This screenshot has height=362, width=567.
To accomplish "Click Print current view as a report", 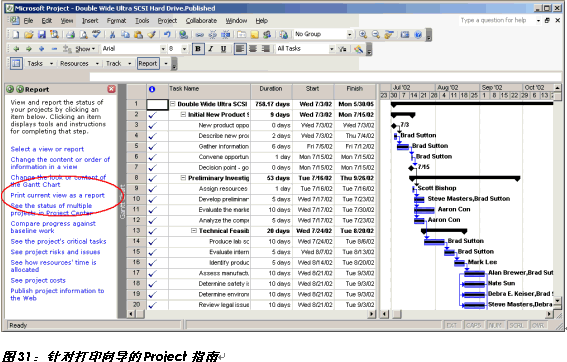I will tap(57, 195).
